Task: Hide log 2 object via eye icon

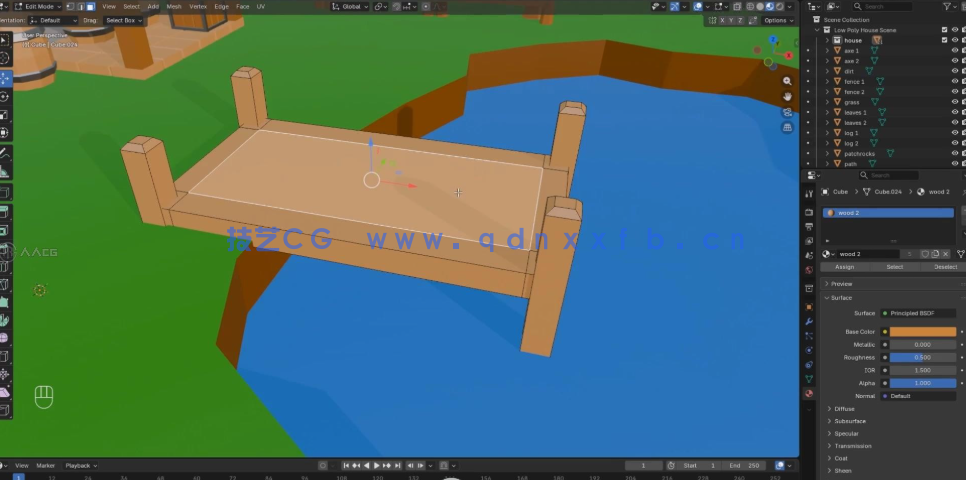Action: click(x=955, y=143)
